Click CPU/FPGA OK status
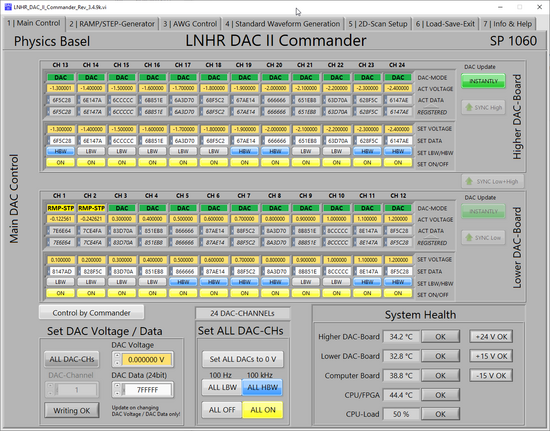Screen dimensions: 550x431 click(x=440, y=395)
